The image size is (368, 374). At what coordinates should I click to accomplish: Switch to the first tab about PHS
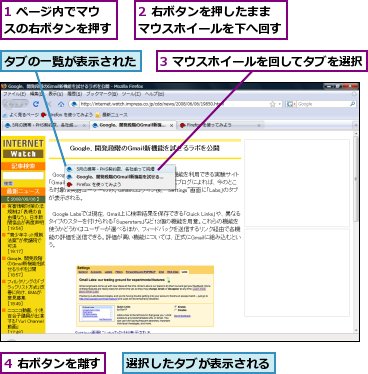(x=46, y=125)
